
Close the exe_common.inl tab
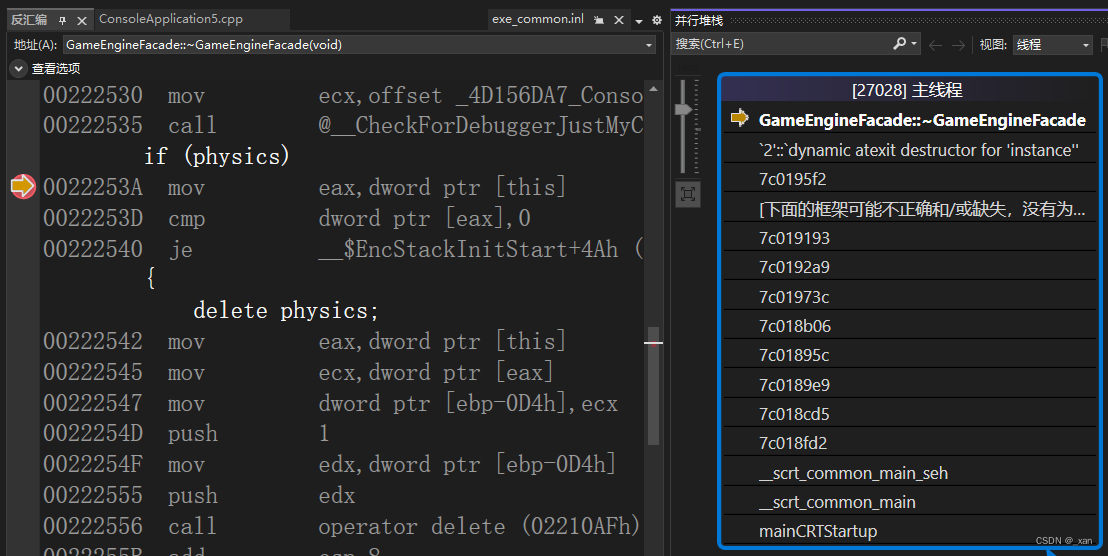coord(619,20)
